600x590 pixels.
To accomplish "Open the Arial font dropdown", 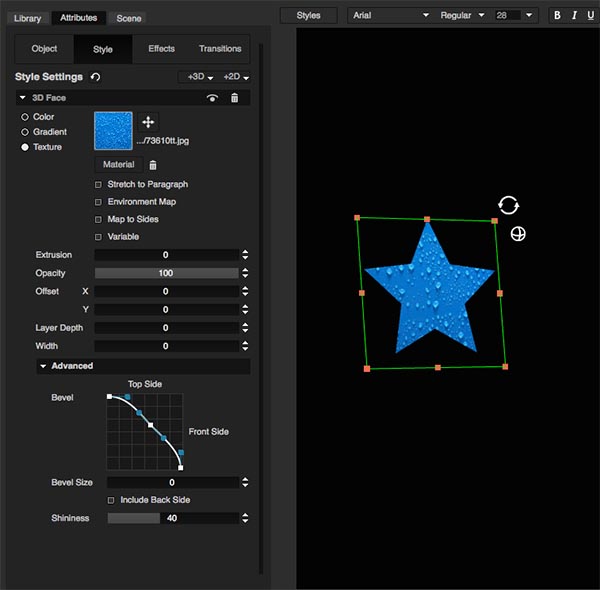I will pos(390,15).
